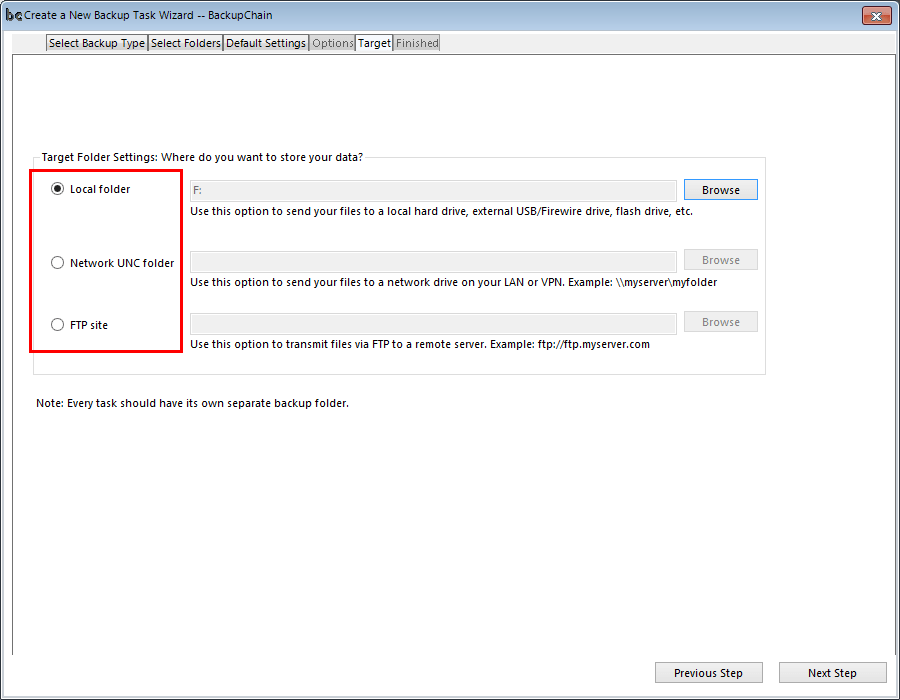Open the Select Backup Type tab
Screen dimensions: 900x700
[96, 43]
